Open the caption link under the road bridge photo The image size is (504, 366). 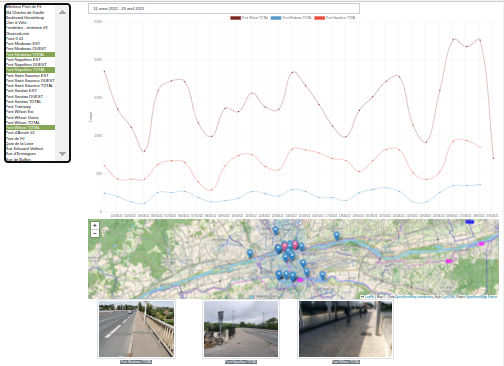click(136, 362)
